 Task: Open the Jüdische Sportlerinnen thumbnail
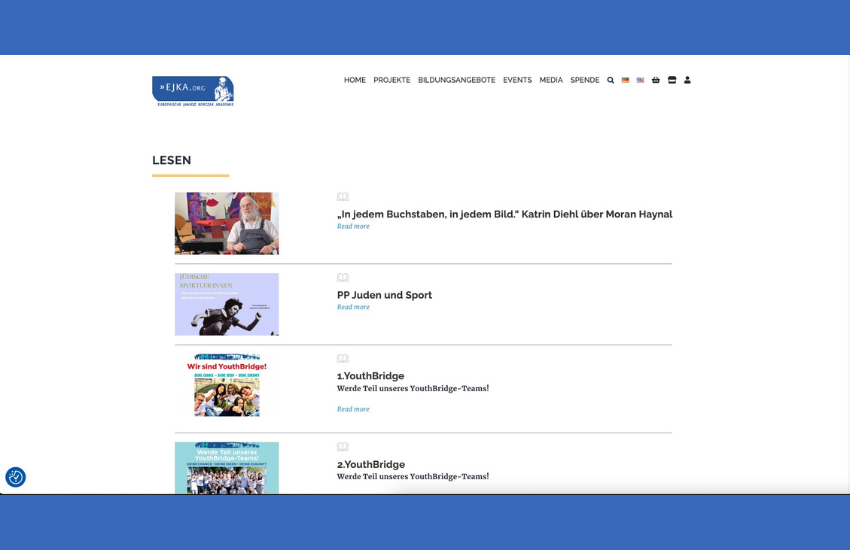[227, 304]
